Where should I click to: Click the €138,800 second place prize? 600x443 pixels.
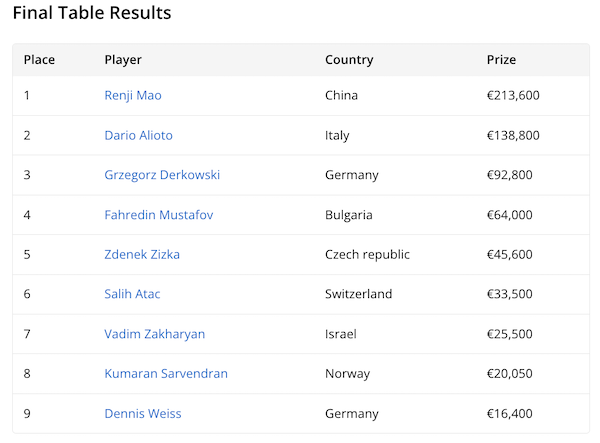pos(513,135)
